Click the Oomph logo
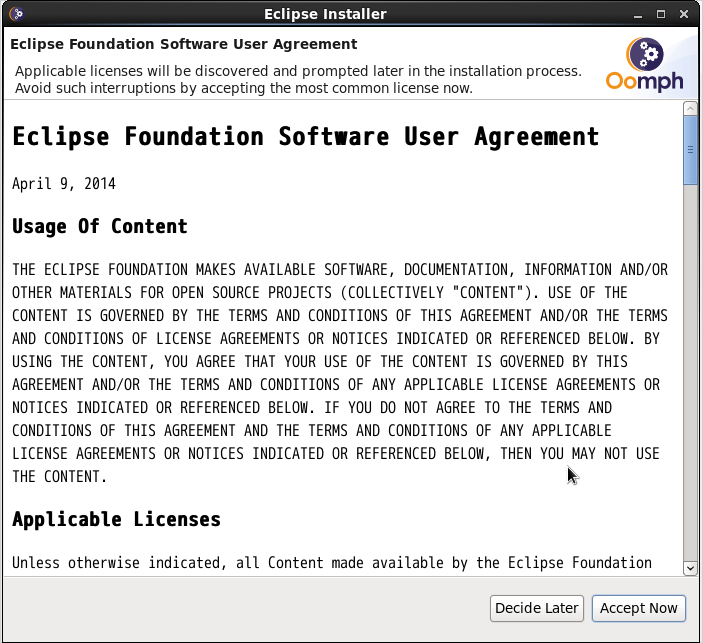Screen dimensions: 703x643 click(644, 65)
